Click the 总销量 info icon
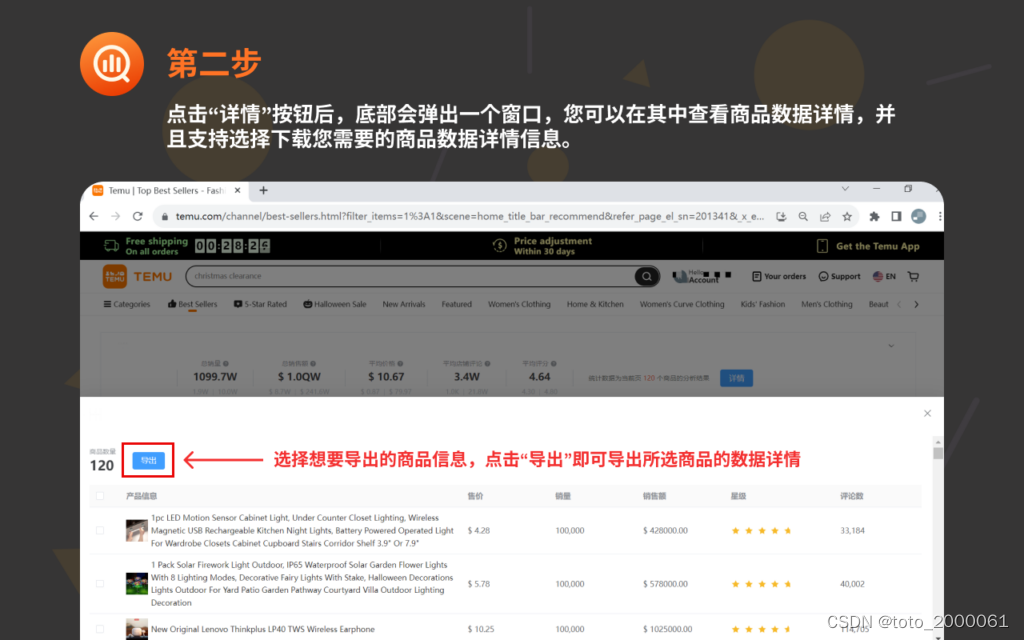 (226, 363)
